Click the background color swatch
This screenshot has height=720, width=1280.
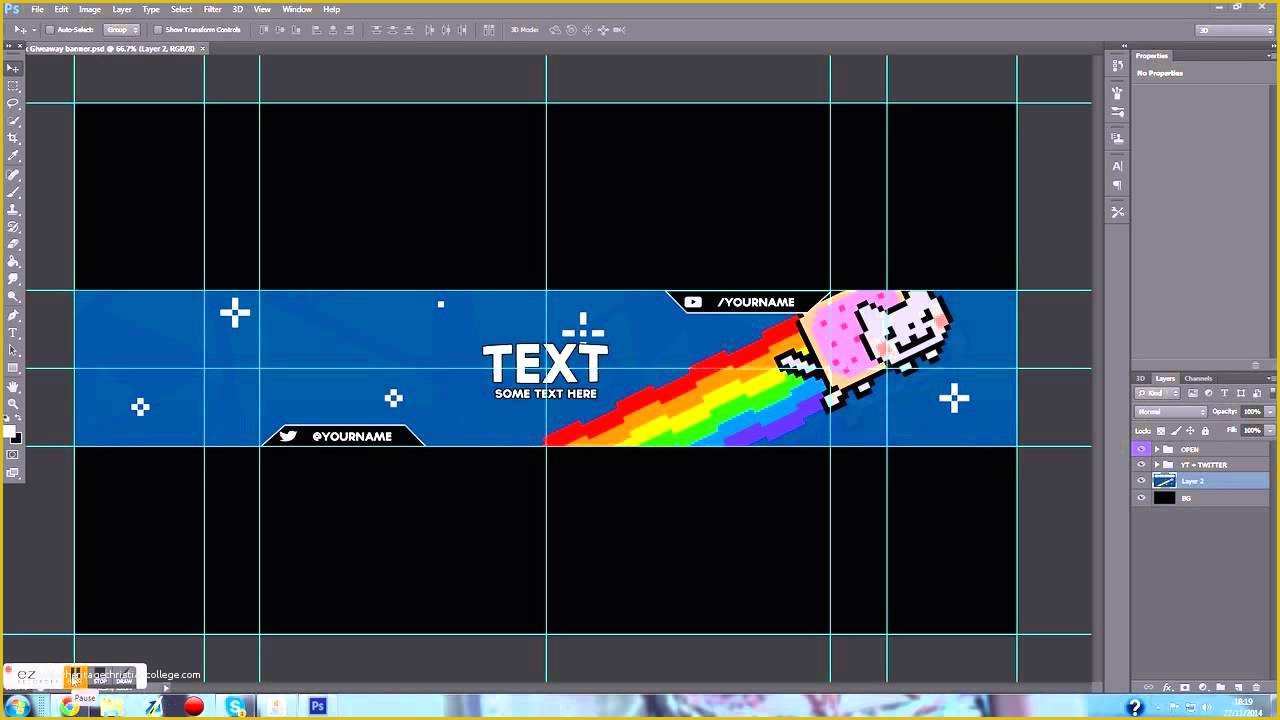(x=18, y=439)
